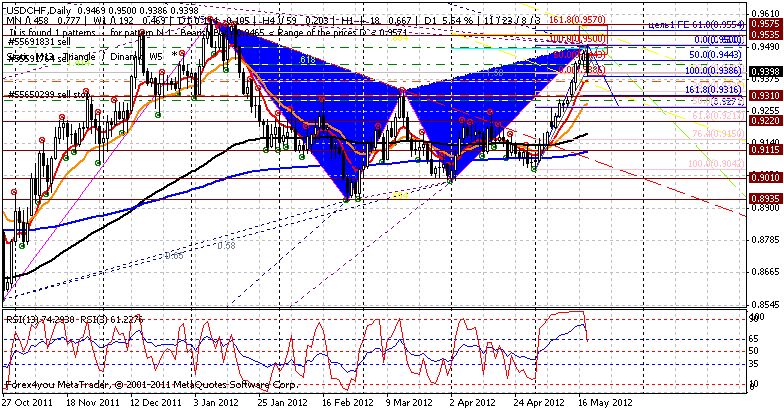Click the 27 Oct 2011 date label

pos(26,402)
